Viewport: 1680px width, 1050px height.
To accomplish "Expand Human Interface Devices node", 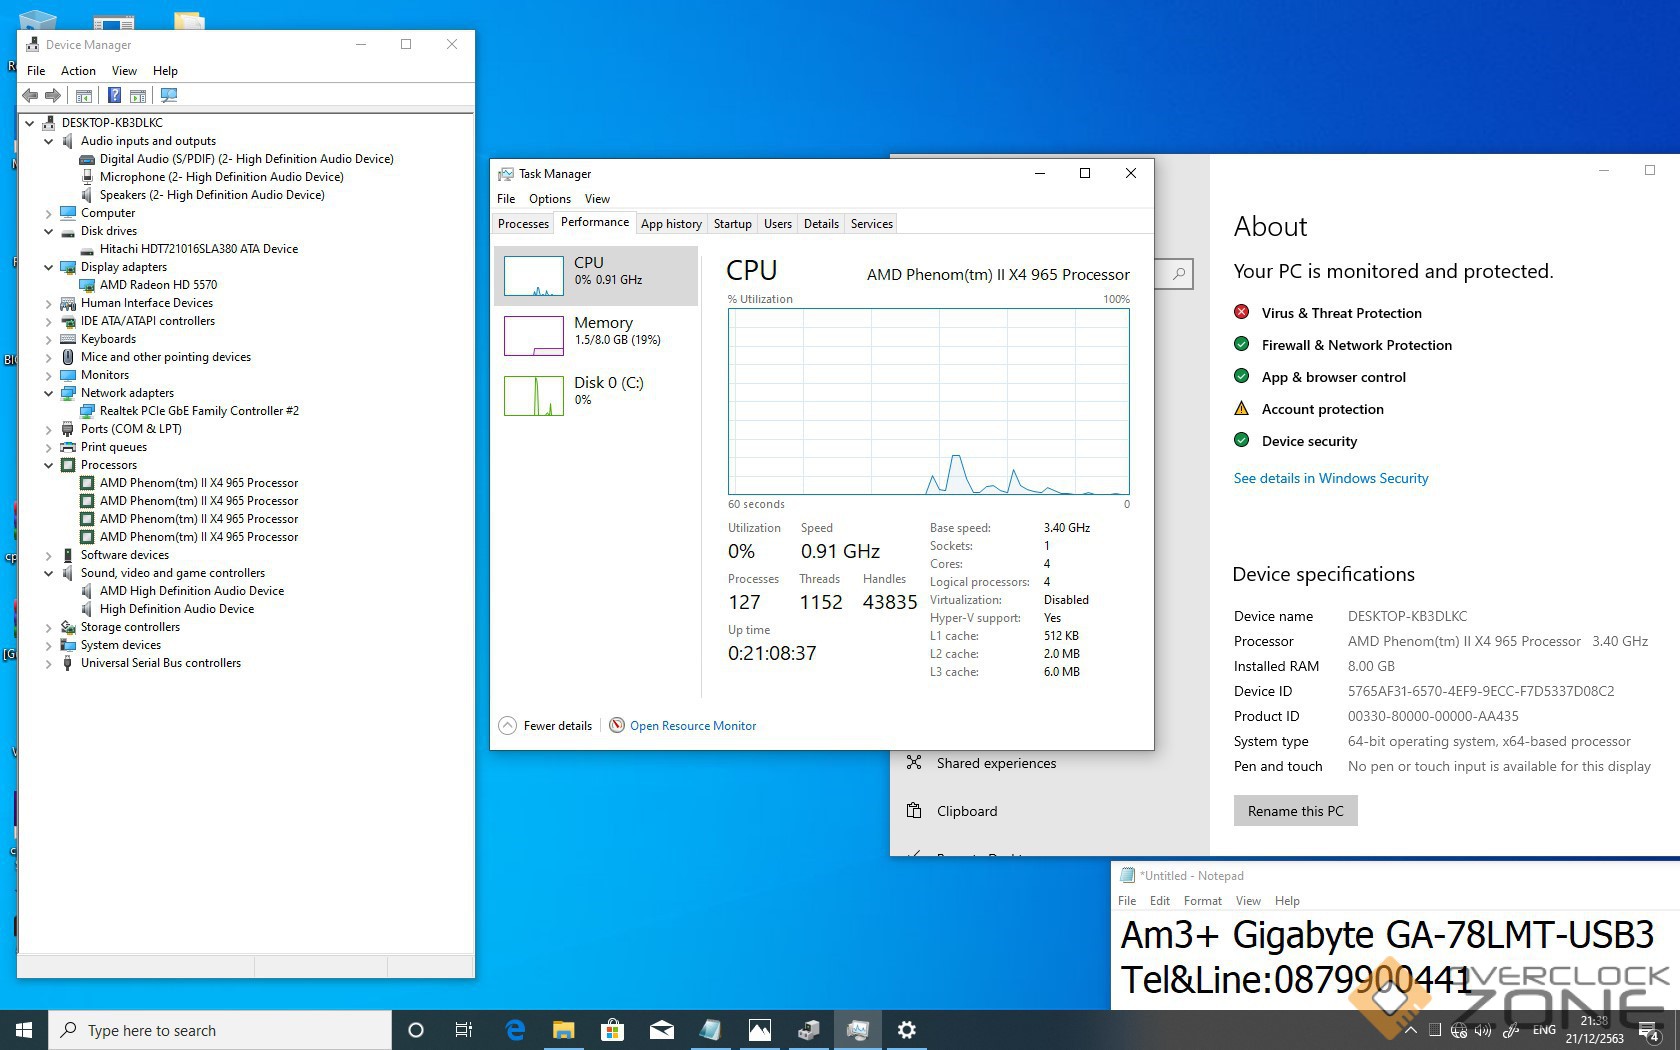I will [49, 303].
